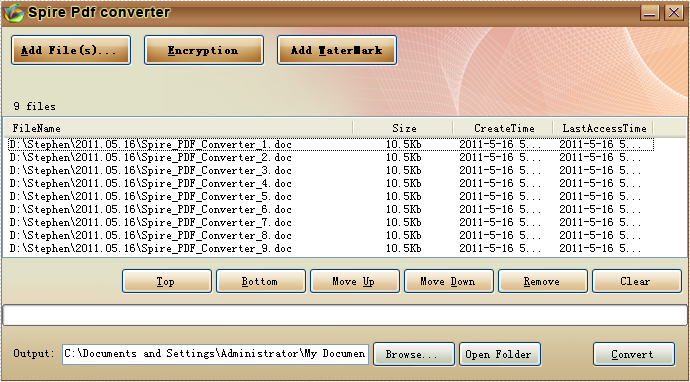This screenshot has height=382, width=690.
Task: Clear the file list
Action: click(x=637, y=281)
